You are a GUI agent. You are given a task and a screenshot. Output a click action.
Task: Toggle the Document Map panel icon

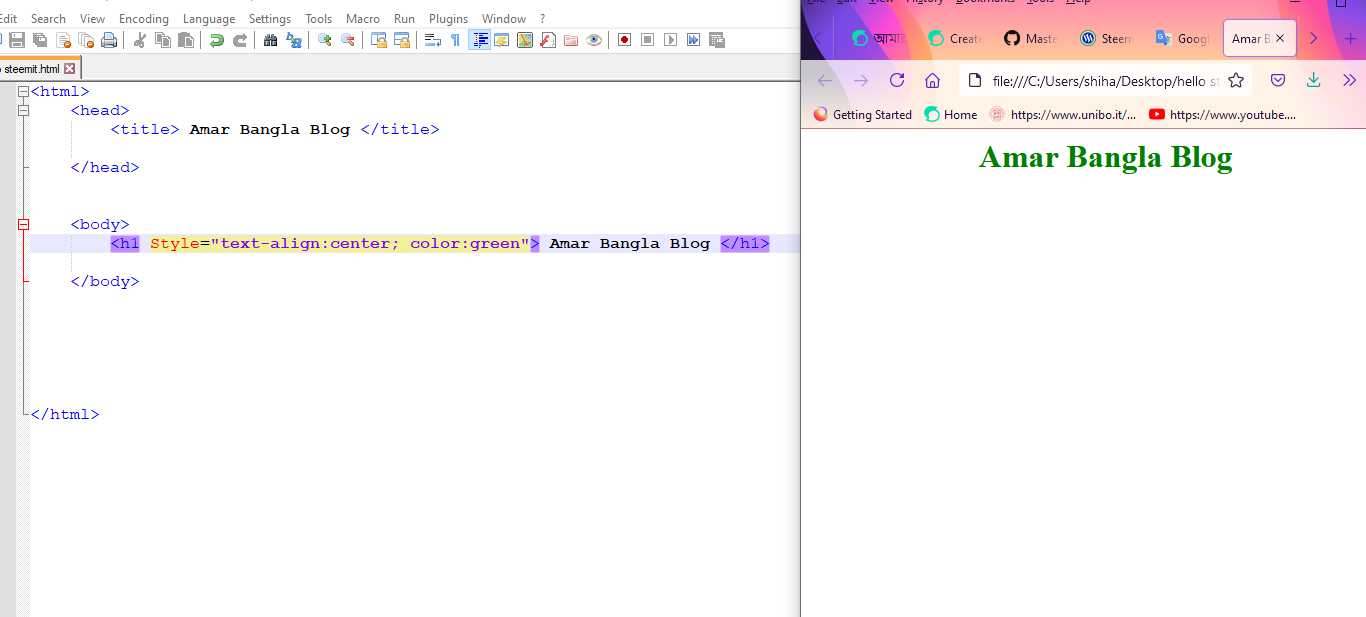[x=525, y=40]
